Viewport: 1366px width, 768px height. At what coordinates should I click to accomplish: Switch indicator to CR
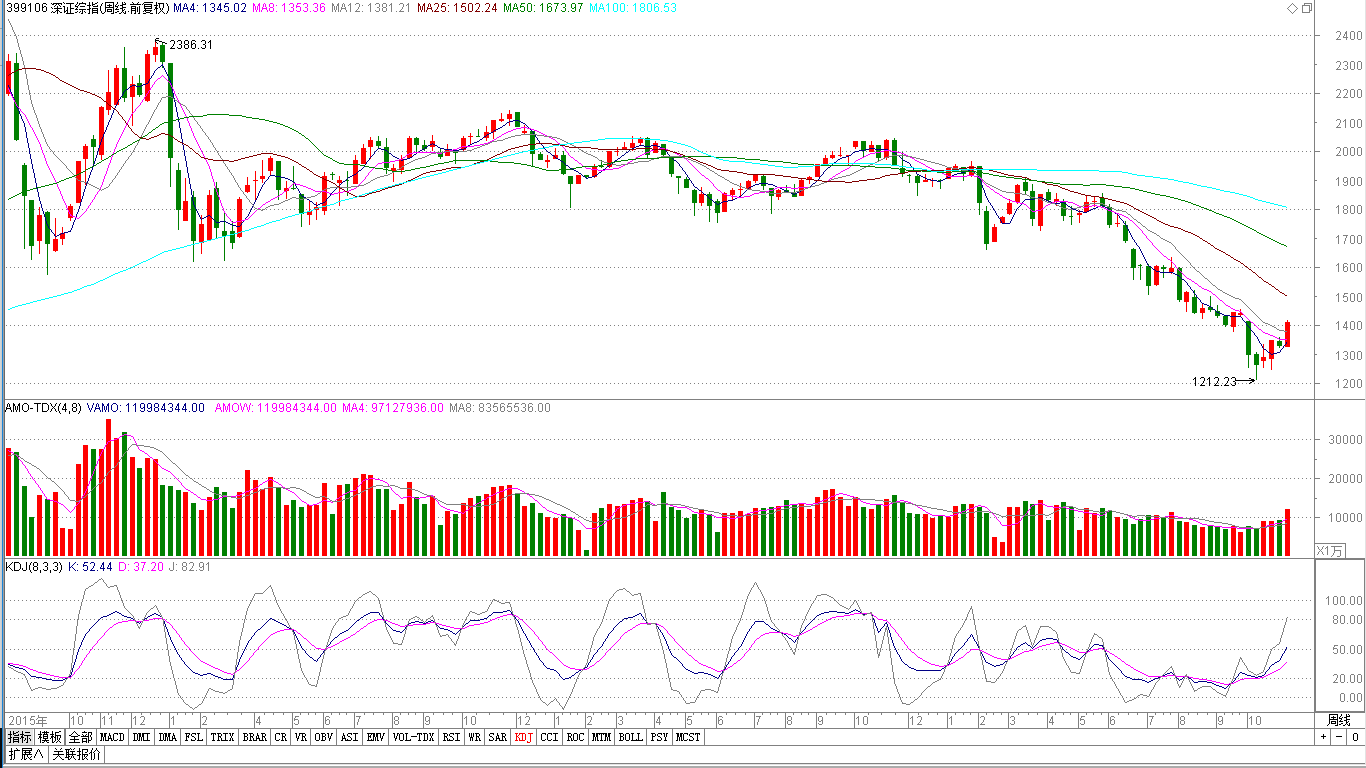[x=281, y=737]
